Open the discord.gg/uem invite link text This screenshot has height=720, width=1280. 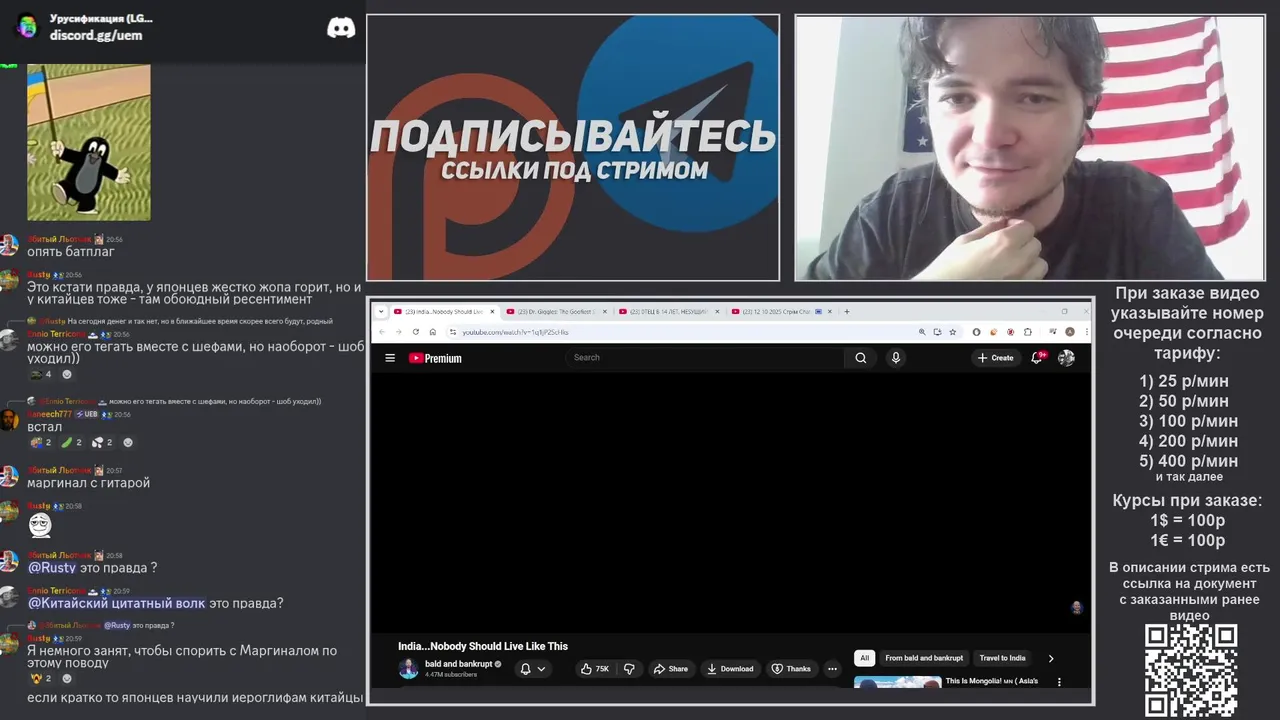96,35
